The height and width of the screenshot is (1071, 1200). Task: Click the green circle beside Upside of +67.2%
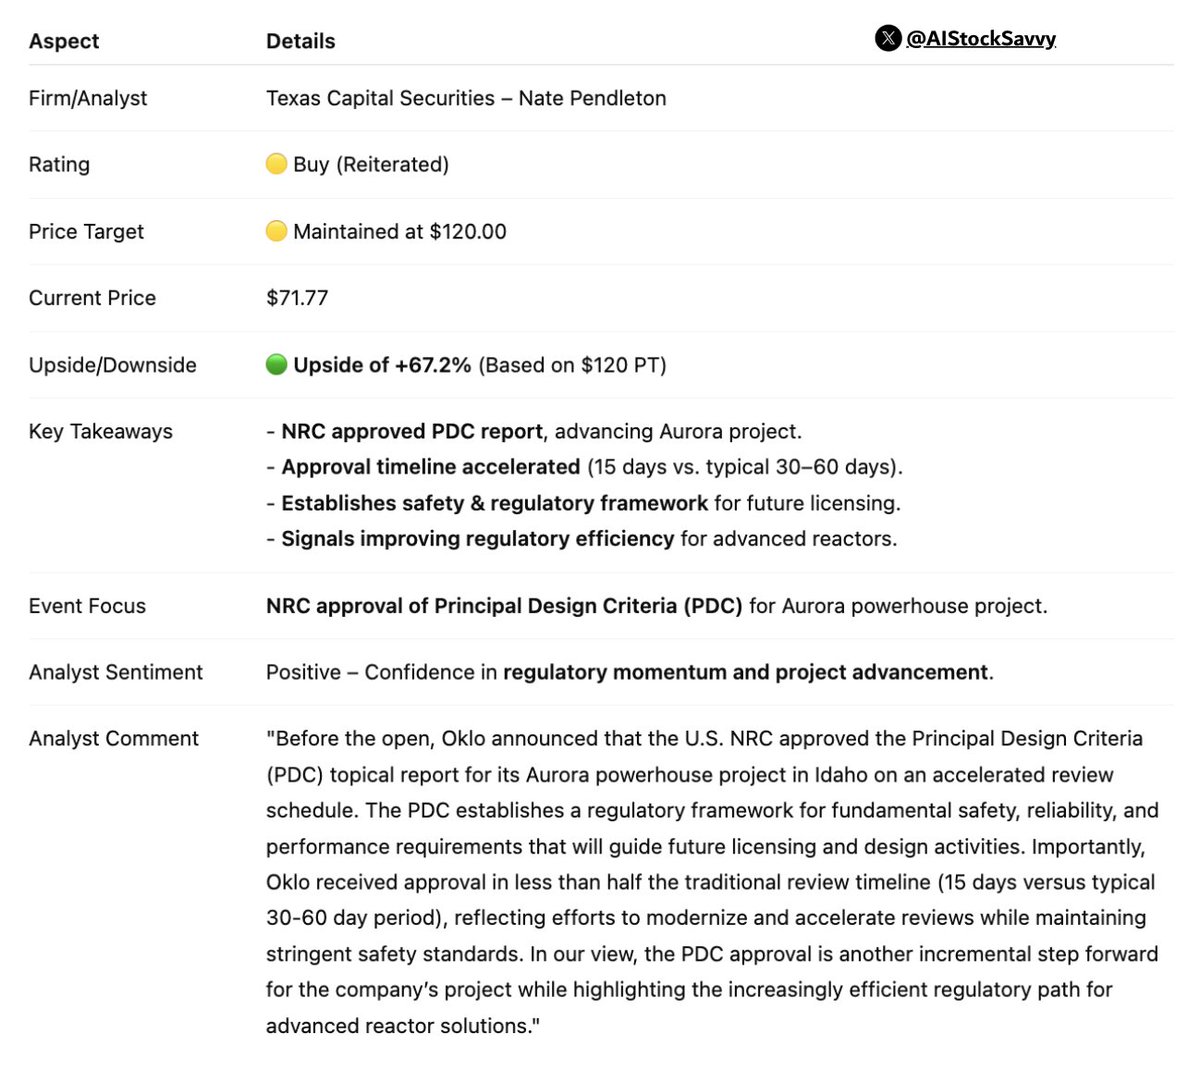(x=277, y=364)
